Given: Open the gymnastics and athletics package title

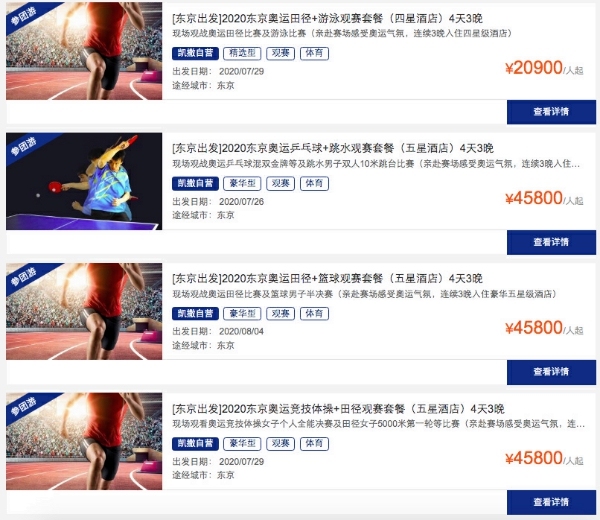Looking at the screenshot, I should [x=338, y=409].
